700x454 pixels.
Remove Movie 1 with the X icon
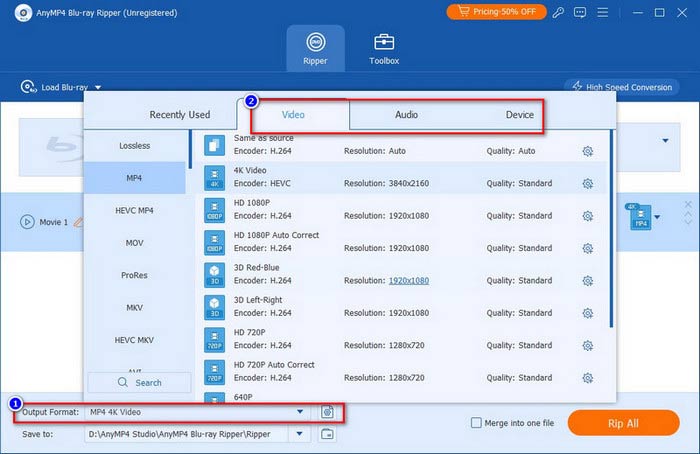(688, 204)
